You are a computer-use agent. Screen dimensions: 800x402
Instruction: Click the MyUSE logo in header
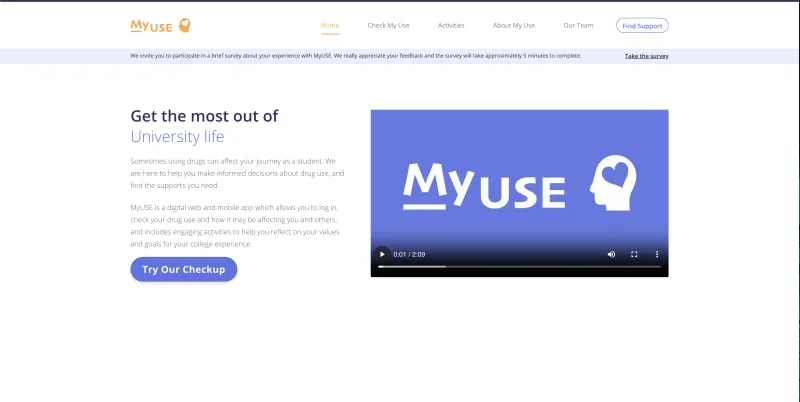[160, 26]
